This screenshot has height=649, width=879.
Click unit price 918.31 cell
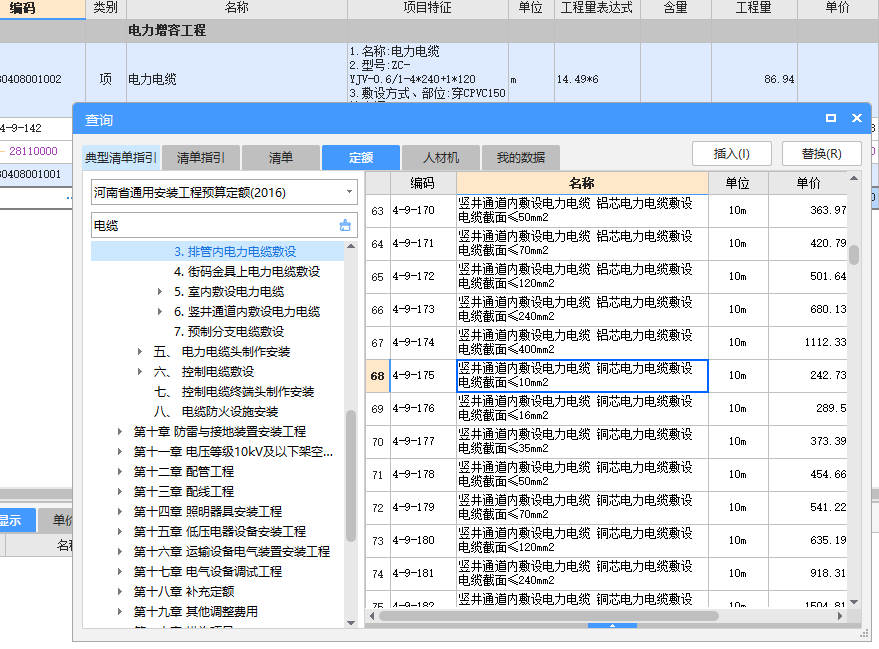click(x=808, y=573)
